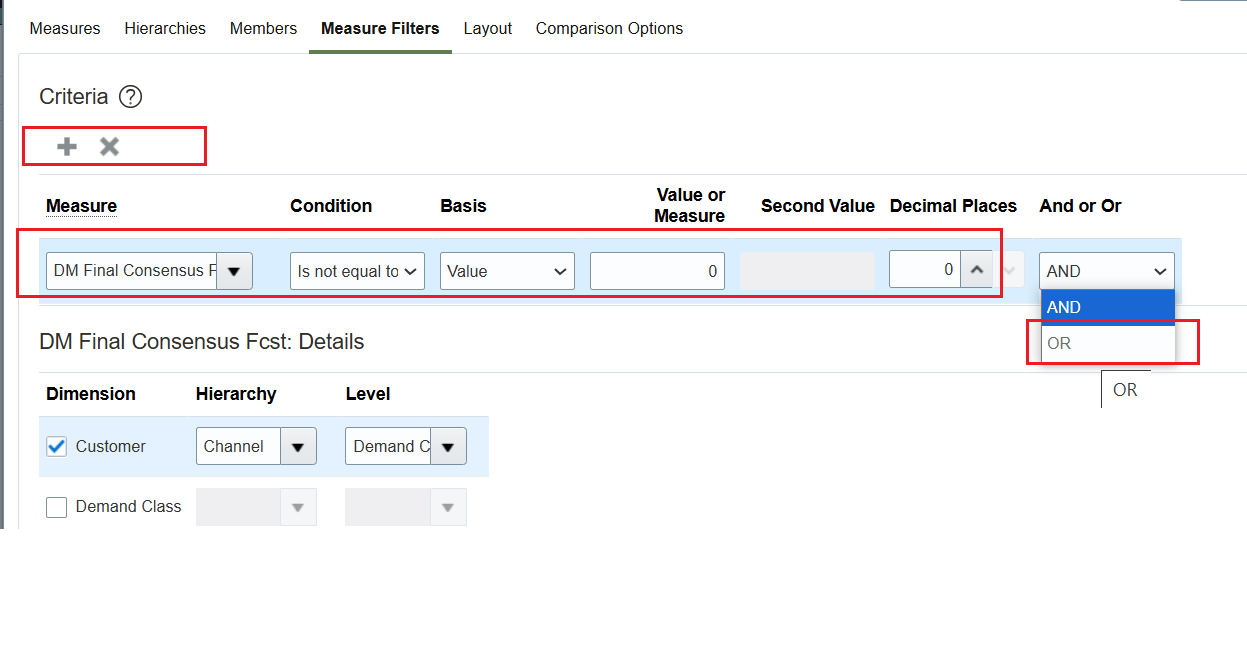Switch to the Layout tab
Viewport: 1247px width, 648px height.
(487, 28)
